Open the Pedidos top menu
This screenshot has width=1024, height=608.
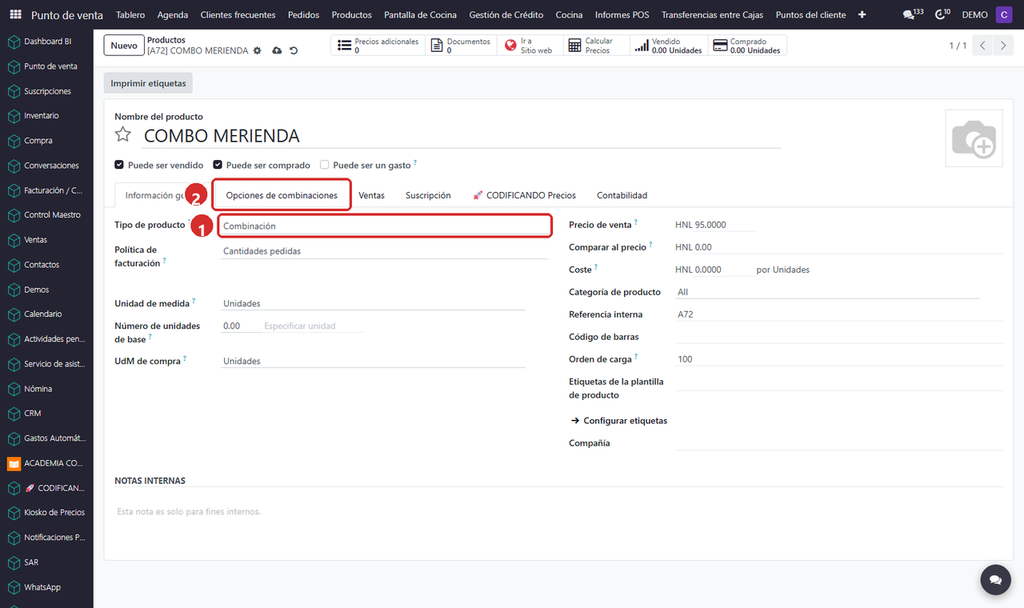point(304,14)
